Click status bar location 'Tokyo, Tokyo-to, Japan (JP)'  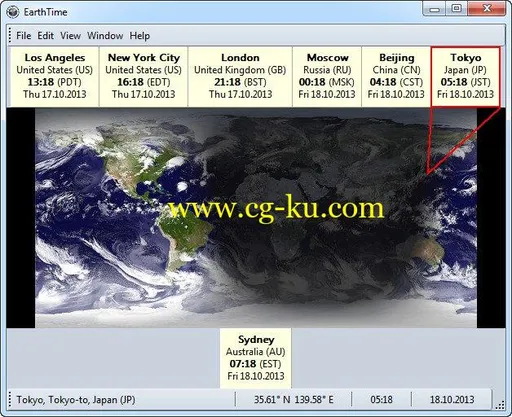click(76, 399)
